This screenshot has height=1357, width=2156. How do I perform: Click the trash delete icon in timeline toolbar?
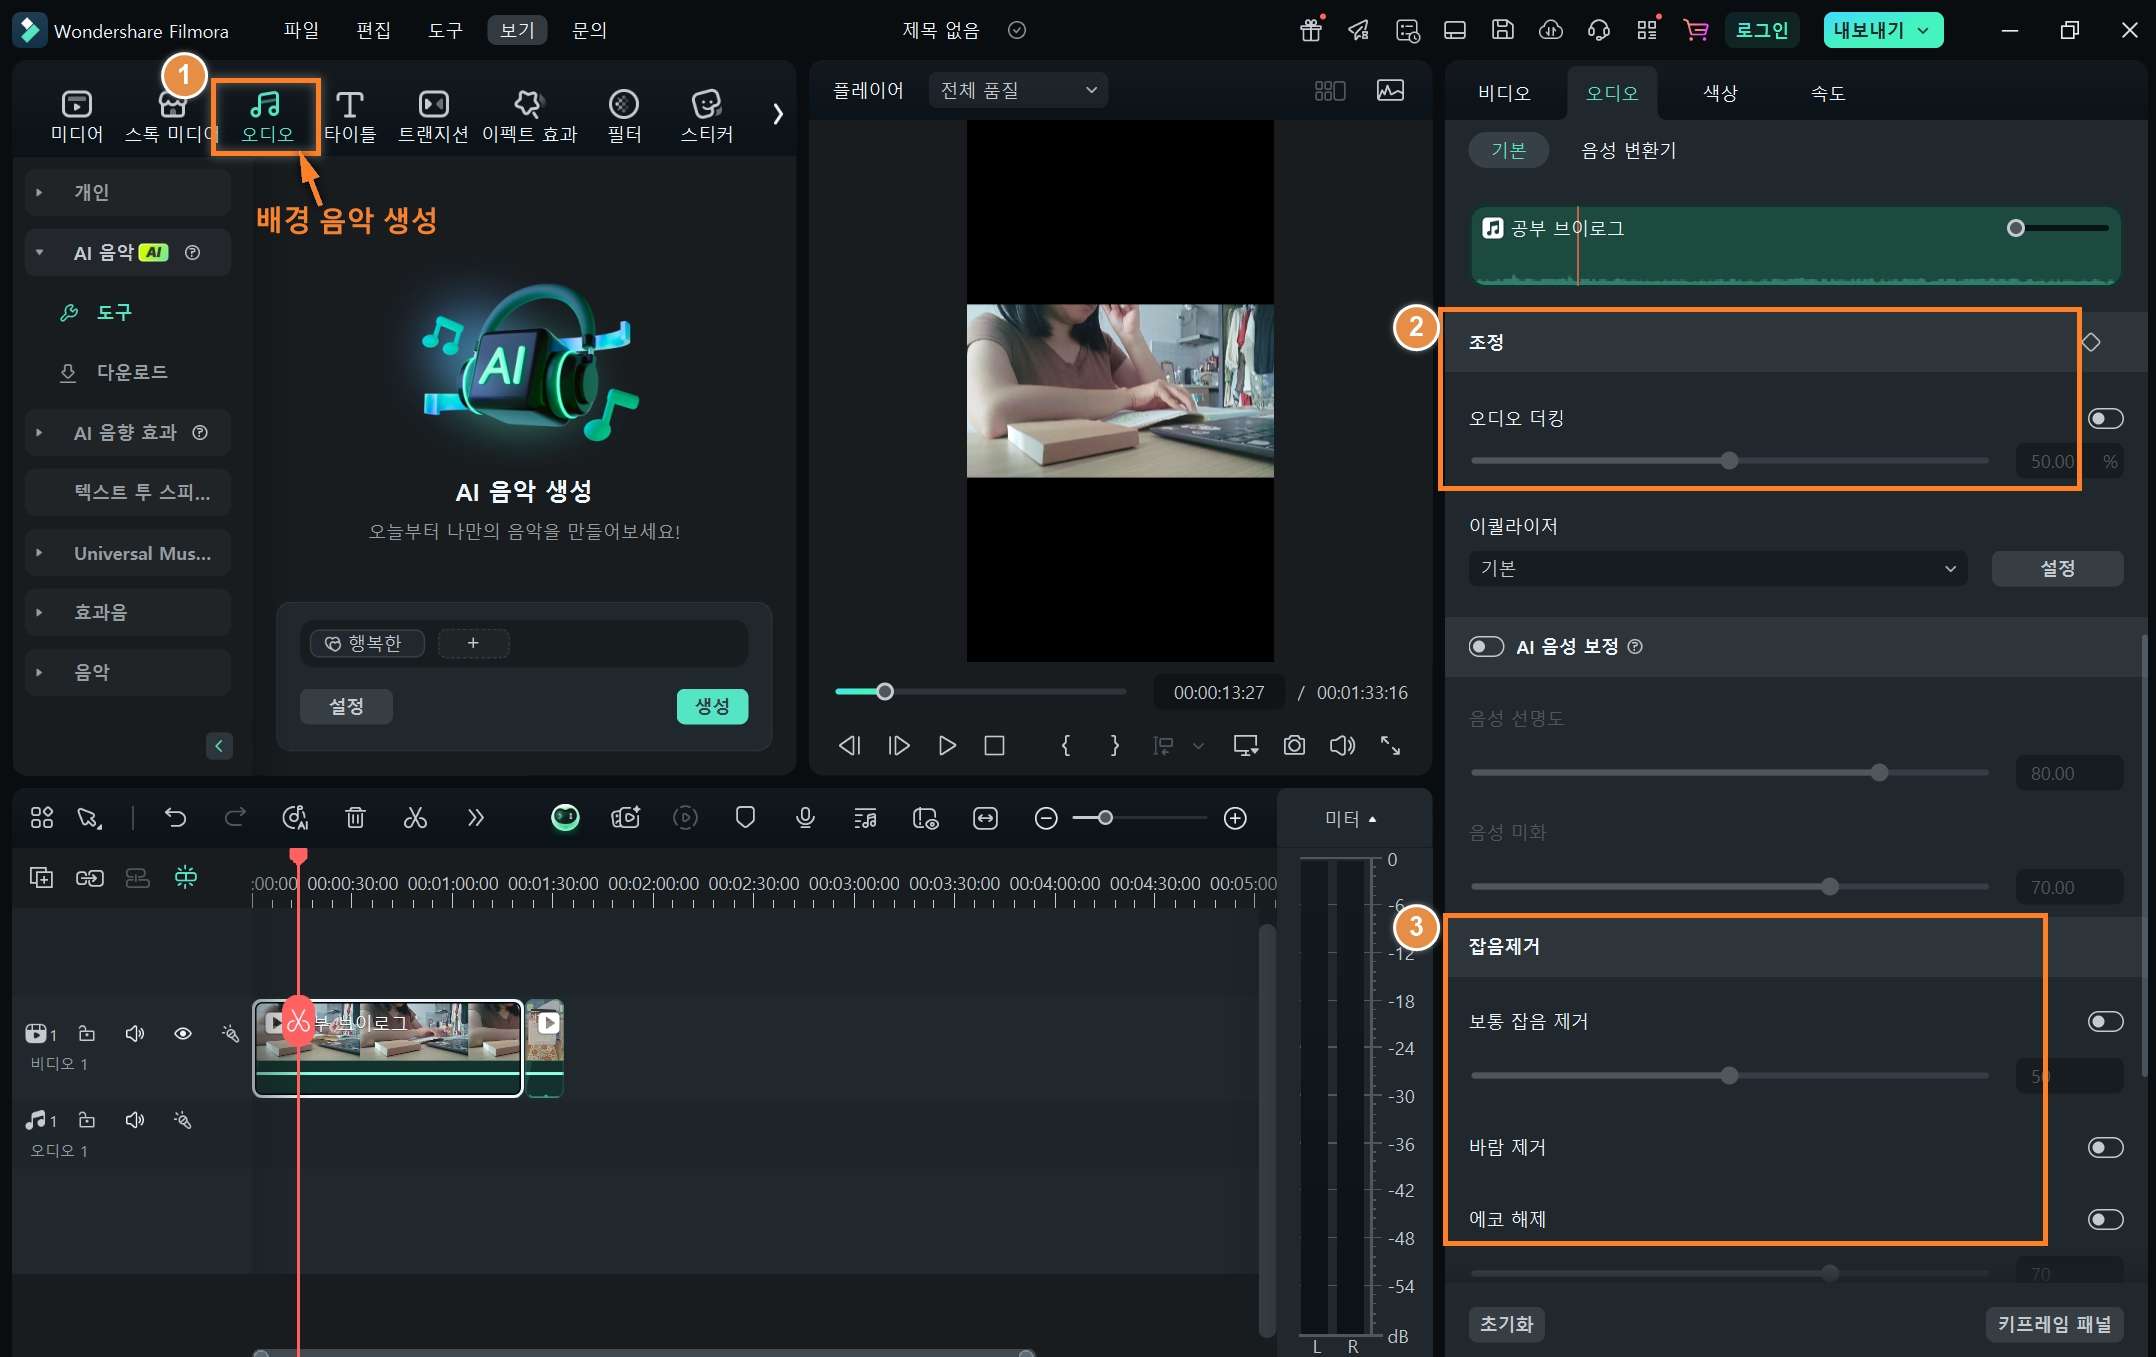355,818
